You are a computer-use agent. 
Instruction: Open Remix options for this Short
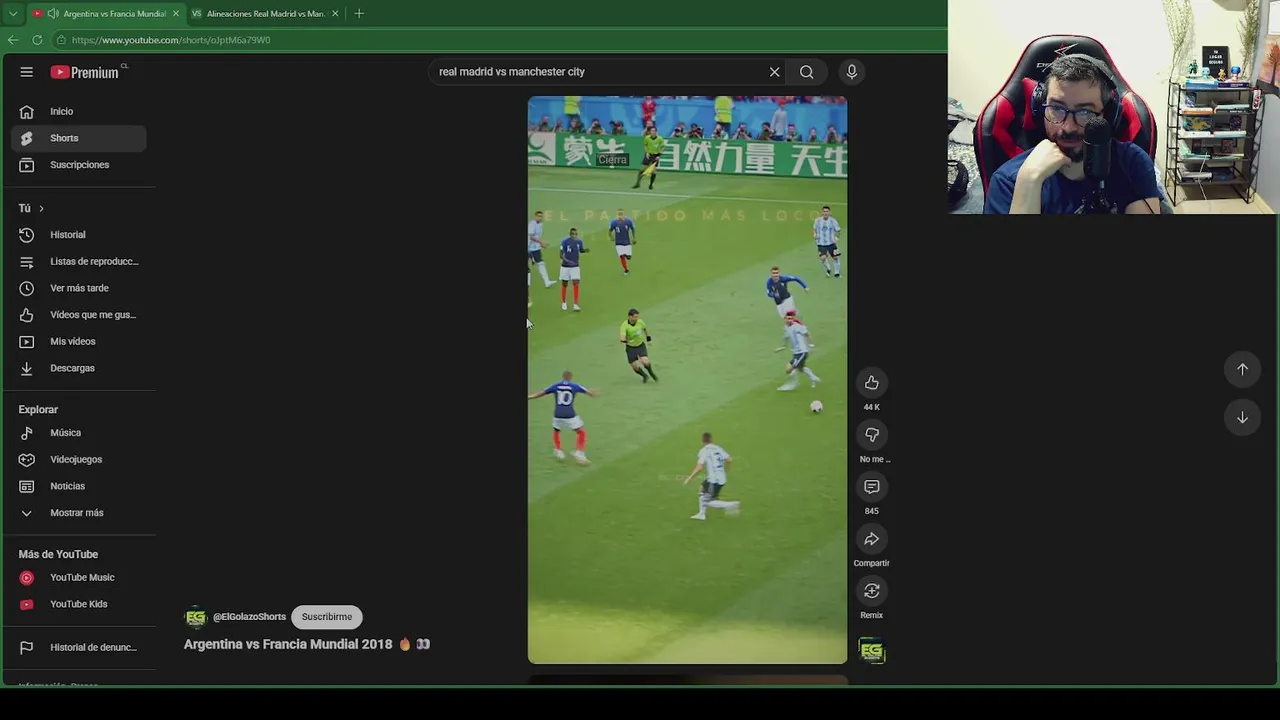(872, 591)
